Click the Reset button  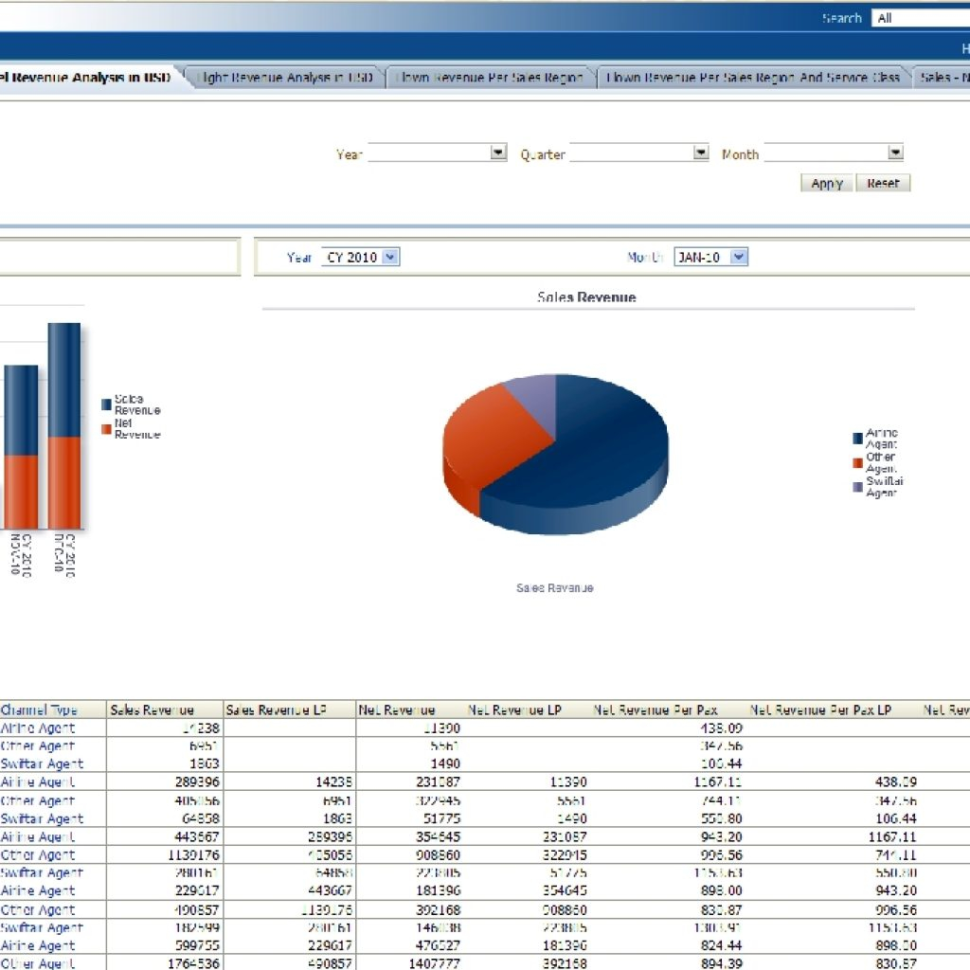pyautogui.click(x=884, y=183)
